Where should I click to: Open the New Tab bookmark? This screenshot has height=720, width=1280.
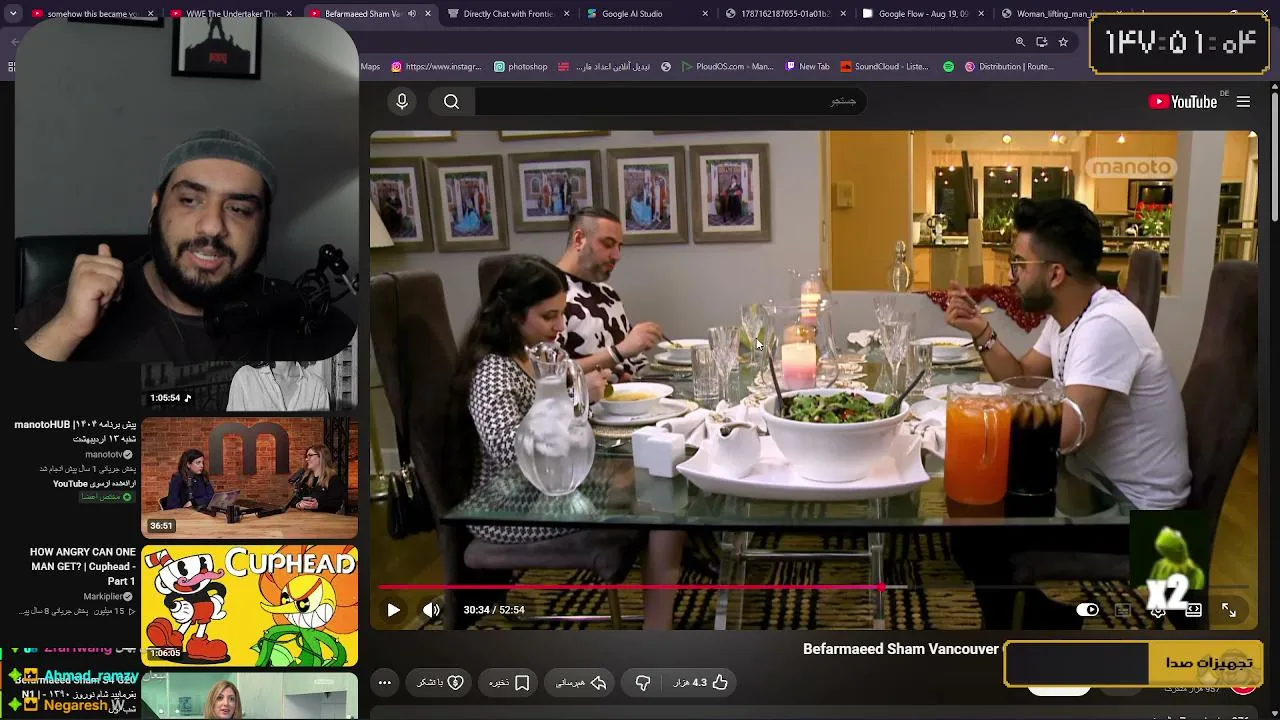click(x=807, y=67)
